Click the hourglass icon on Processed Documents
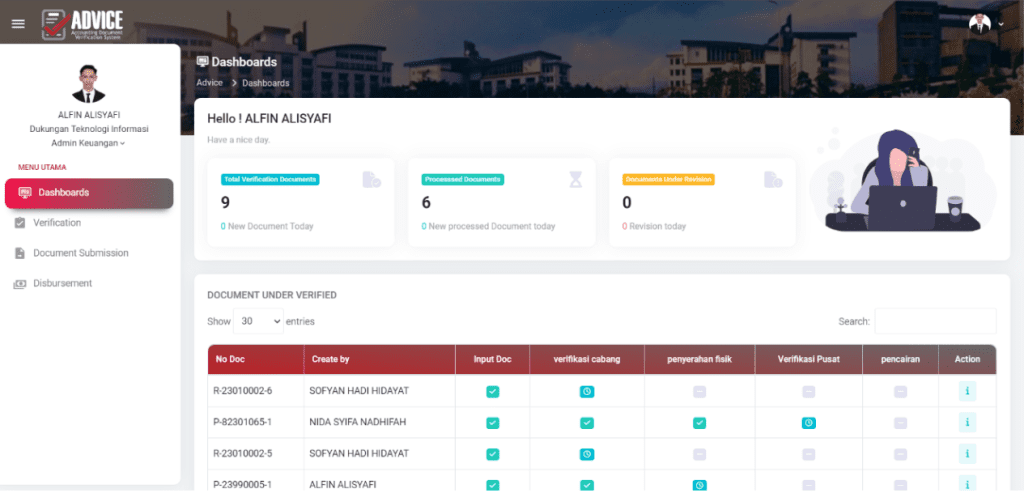The width and height of the screenshot is (1024, 497). pos(575,180)
